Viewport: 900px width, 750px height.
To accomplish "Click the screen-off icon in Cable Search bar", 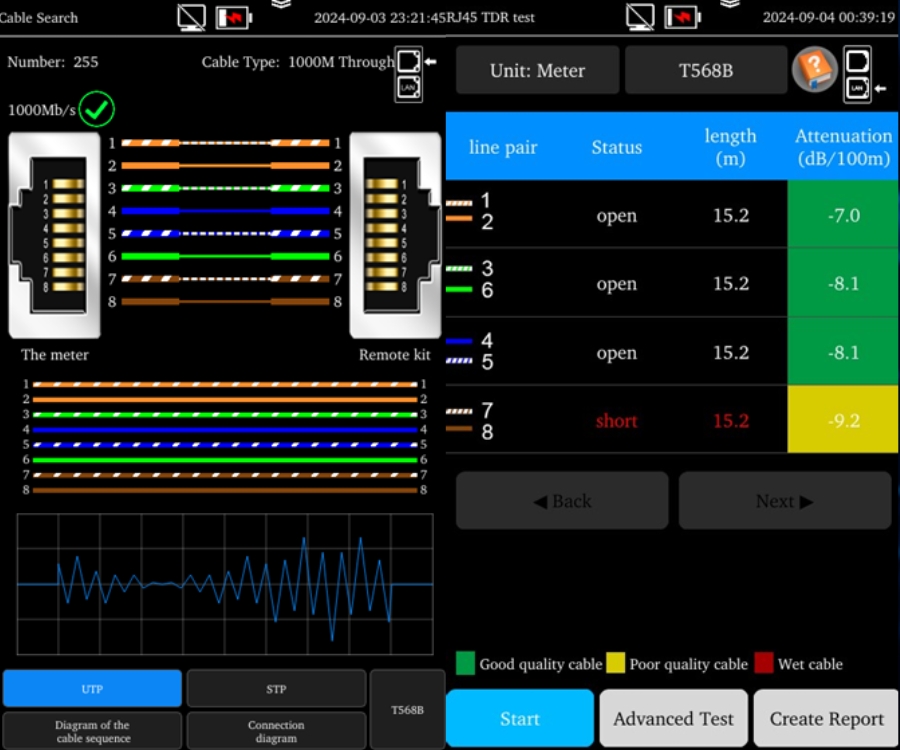I will click(191, 17).
